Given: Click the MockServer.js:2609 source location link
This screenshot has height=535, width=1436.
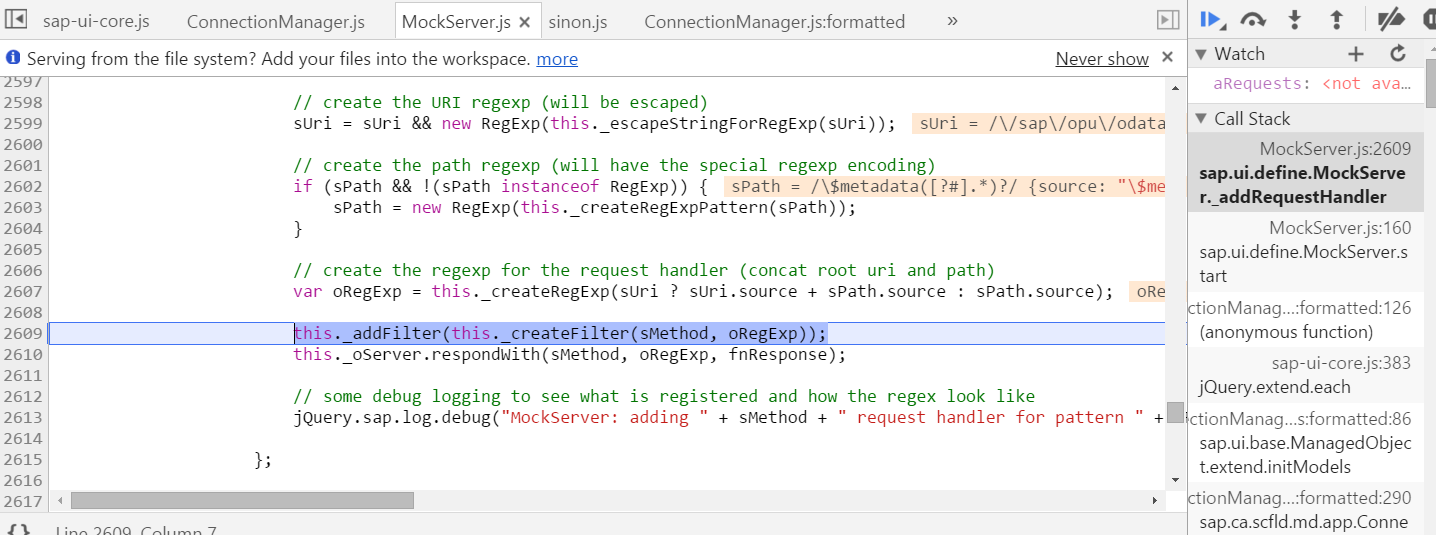Looking at the screenshot, I should point(1335,149).
